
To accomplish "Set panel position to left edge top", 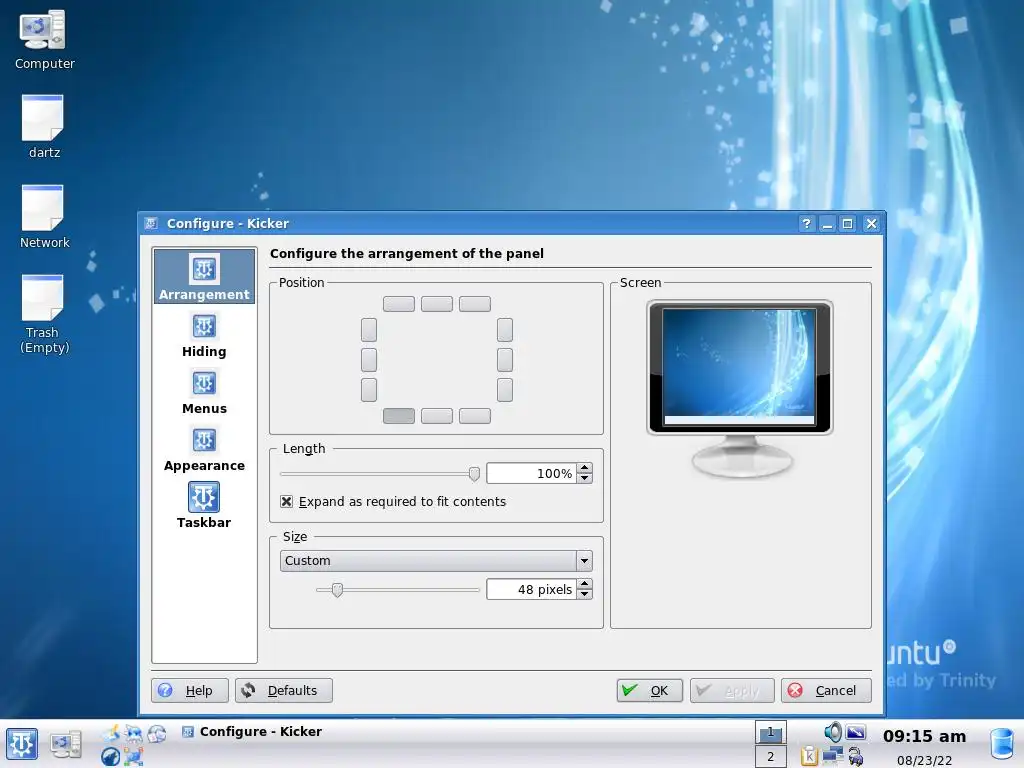I will (x=369, y=330).
